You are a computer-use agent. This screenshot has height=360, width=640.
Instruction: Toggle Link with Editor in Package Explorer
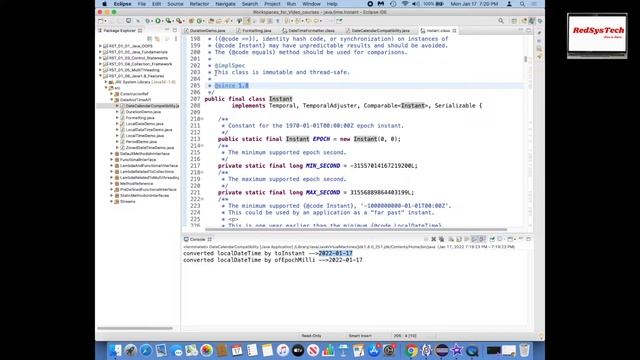[157, 39]
